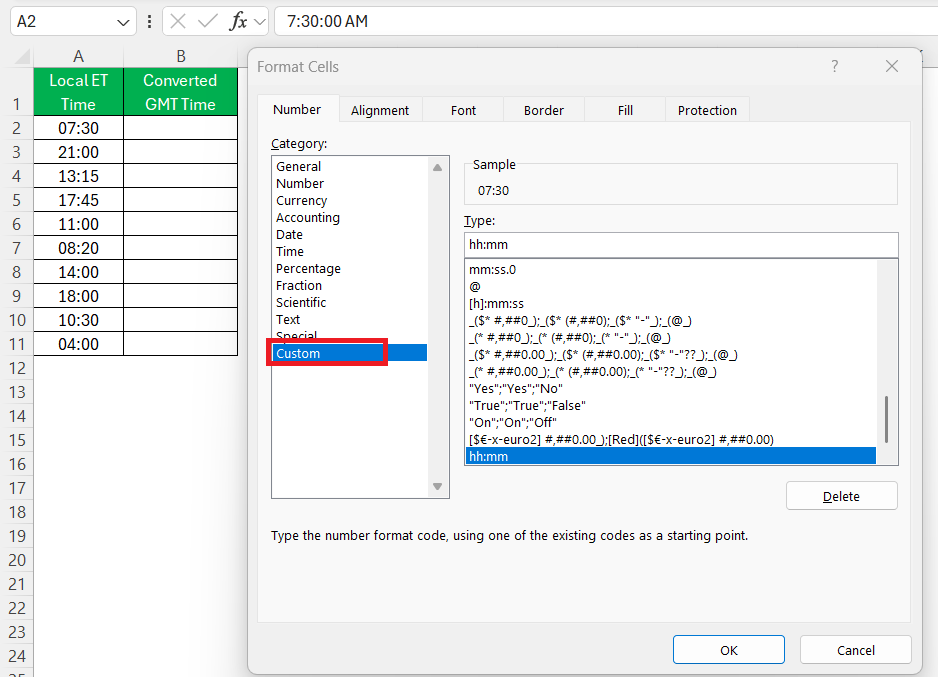The image size is (938, 677).
Task: Switch to the Number tab
Action: pyautogui.click(x=297, y=109)
